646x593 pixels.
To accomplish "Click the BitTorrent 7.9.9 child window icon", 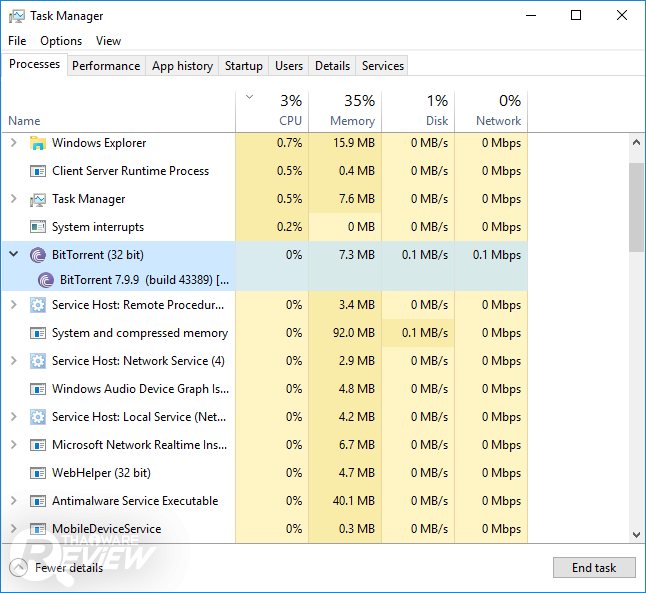I will pyautogui.click(x=46, y=280).
